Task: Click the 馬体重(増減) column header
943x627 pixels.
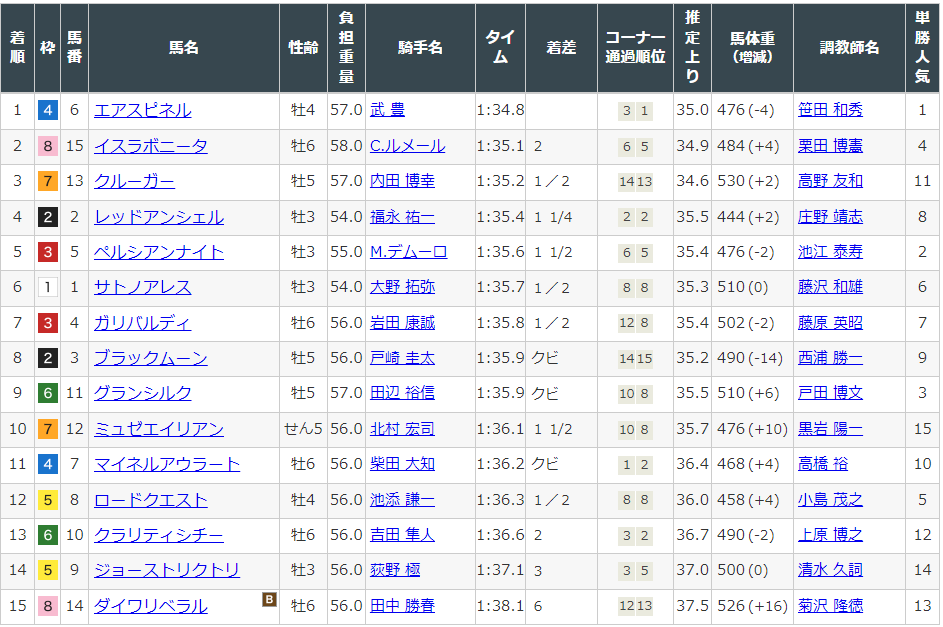Action: tap(752, 48)
